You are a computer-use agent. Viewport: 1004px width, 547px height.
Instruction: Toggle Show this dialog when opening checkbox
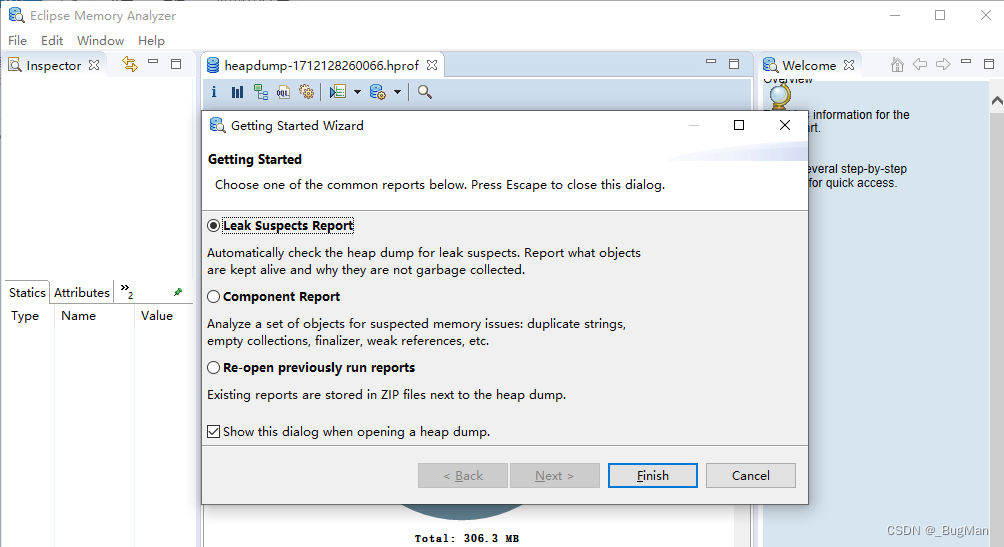coord(213,432)
